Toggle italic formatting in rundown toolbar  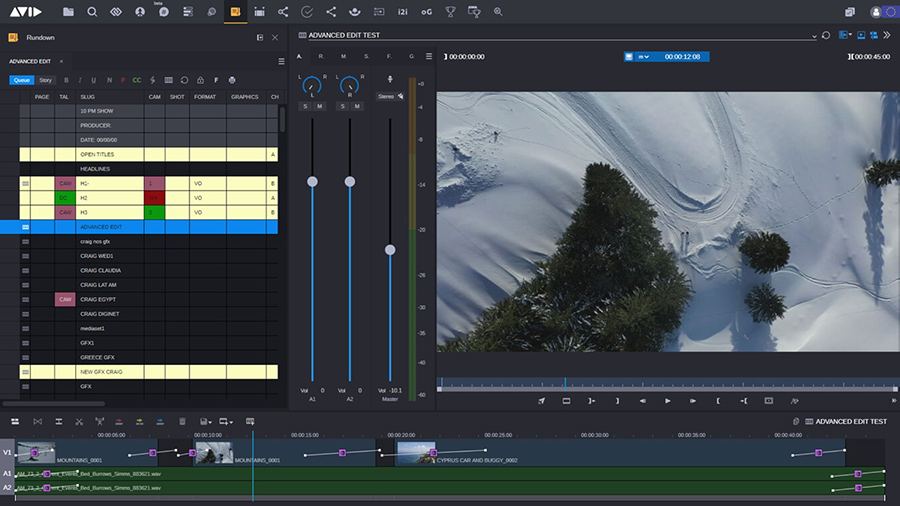point(80,80)
